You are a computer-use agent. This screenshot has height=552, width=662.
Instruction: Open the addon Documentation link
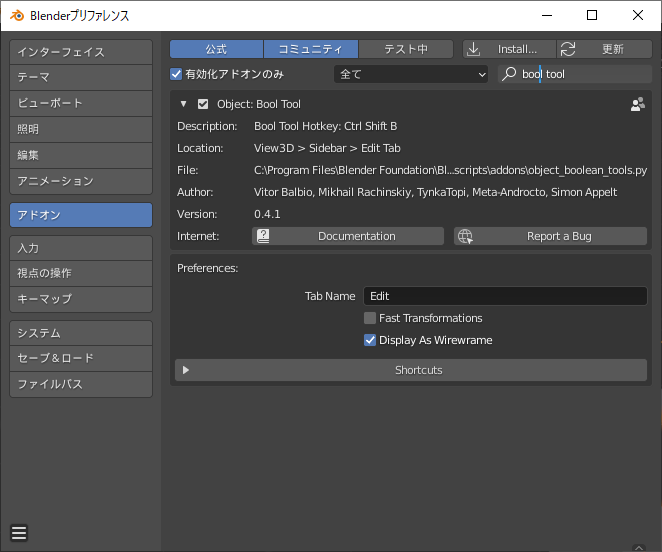[348, 236]
